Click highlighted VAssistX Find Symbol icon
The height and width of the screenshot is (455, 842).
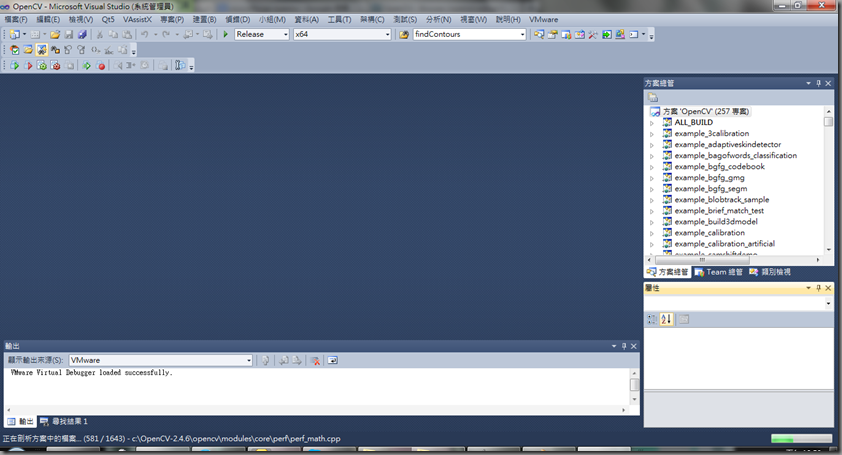tap(41, 50)
